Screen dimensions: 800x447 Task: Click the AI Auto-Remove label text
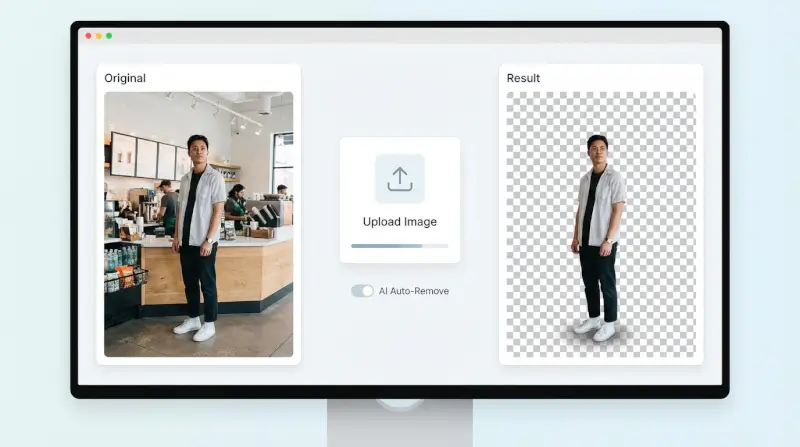414,291
